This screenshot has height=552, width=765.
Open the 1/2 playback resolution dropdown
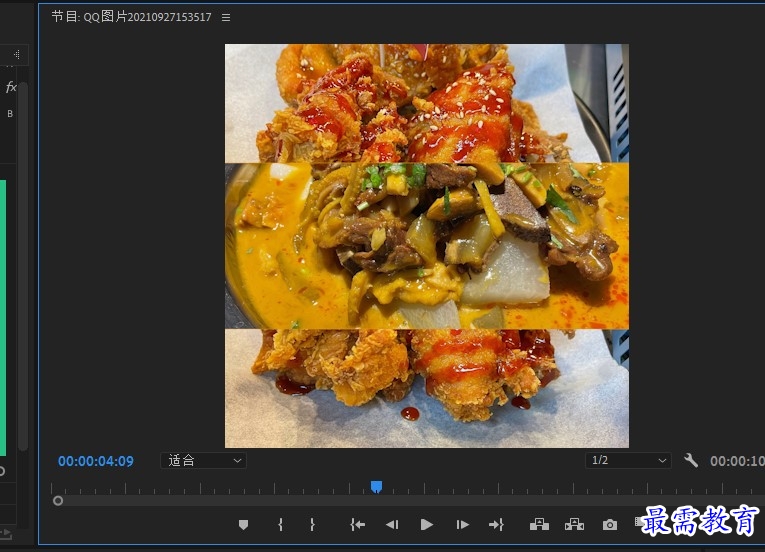click(x=628, y=461)
